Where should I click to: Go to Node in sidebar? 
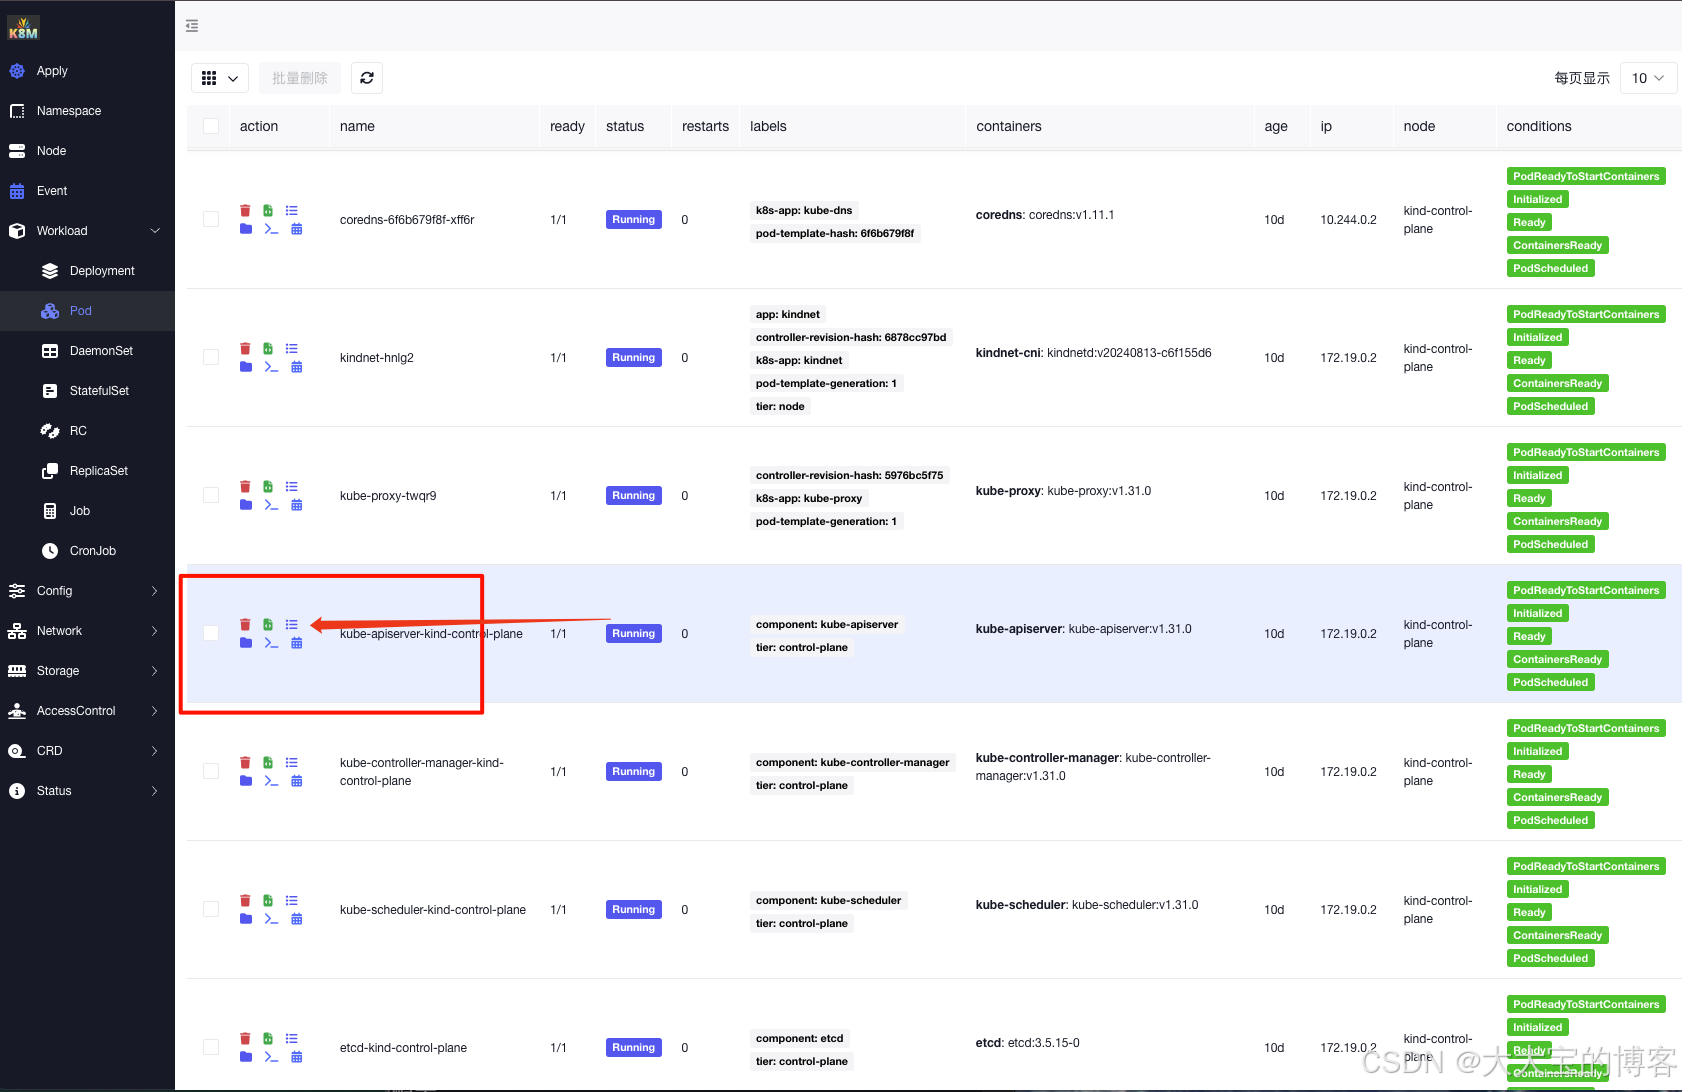click(87, 151)
